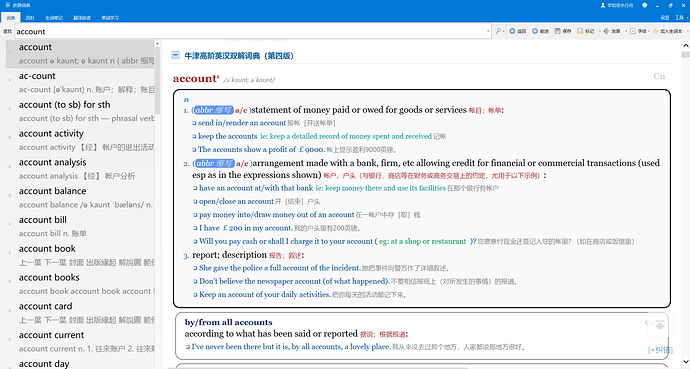Open the search box history dropdown arrow

(x=488, y=31)
